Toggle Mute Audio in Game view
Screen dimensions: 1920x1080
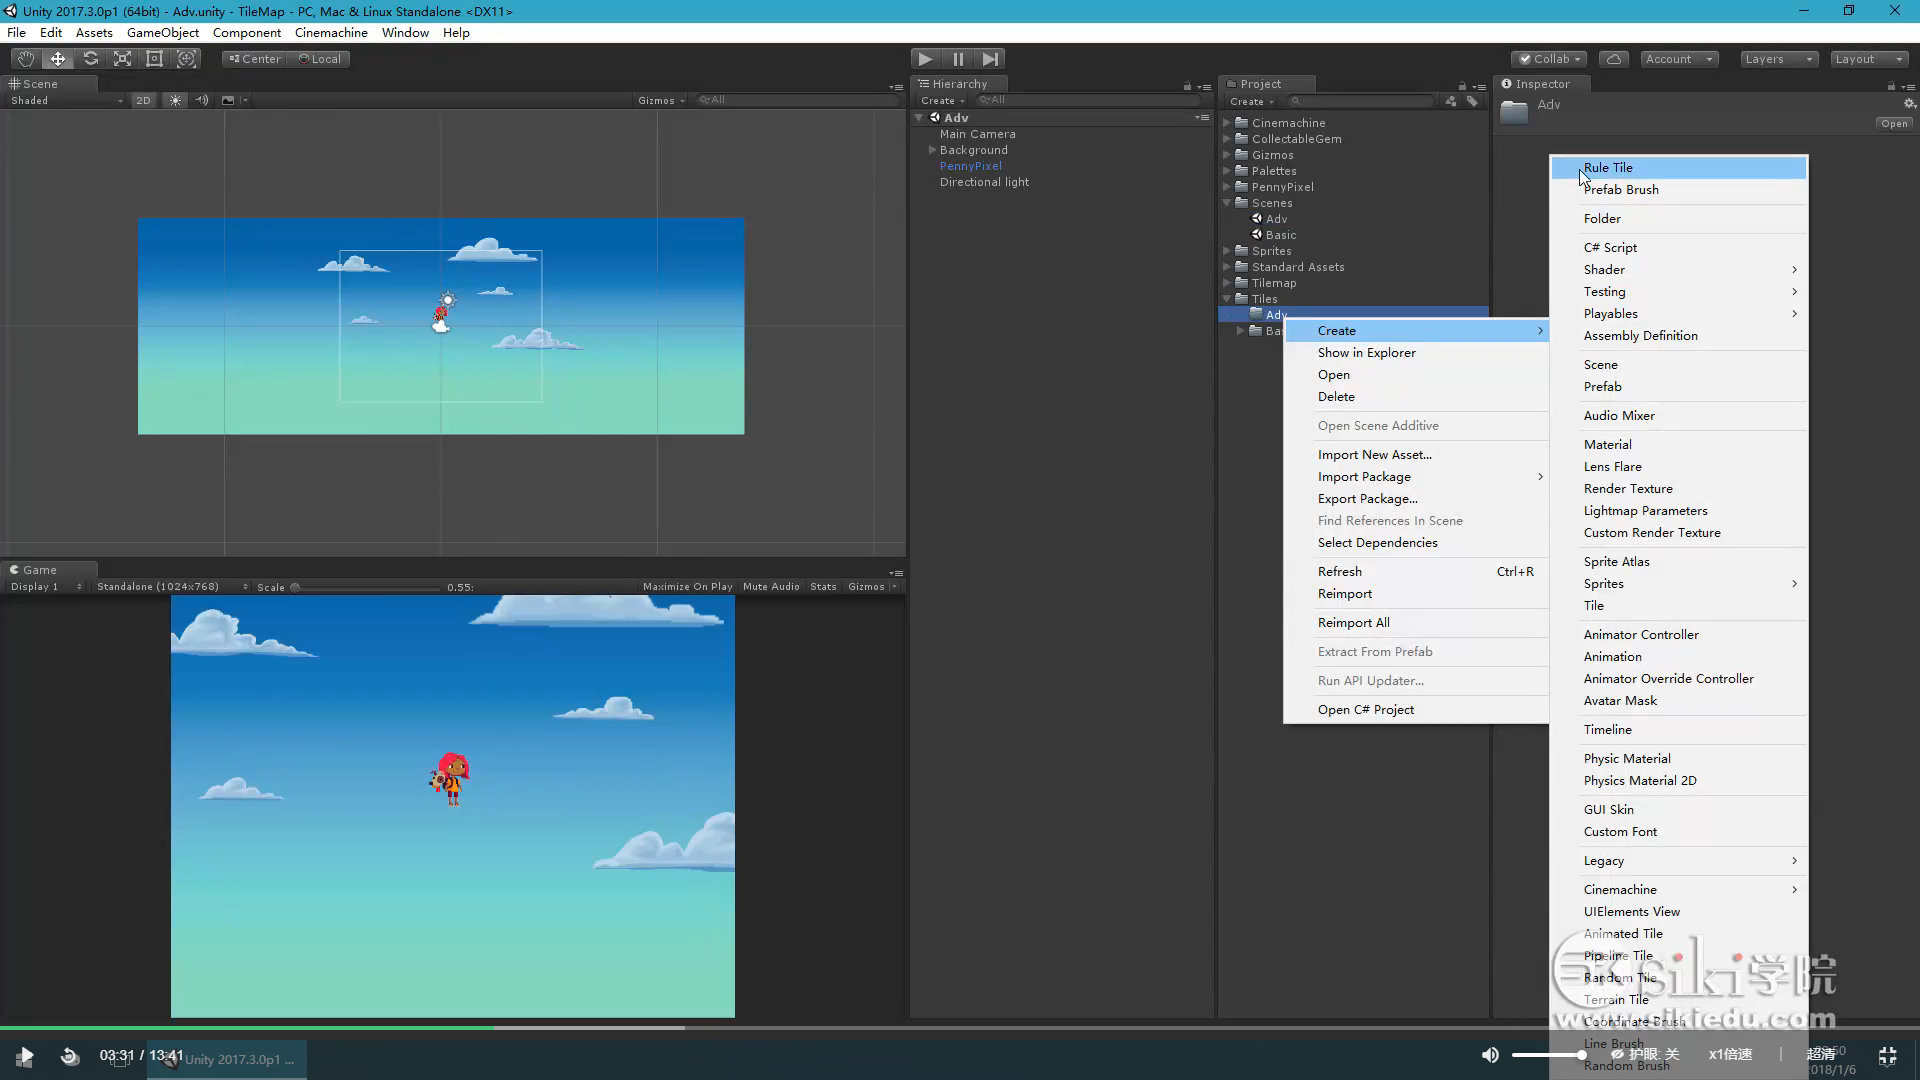click(x=771, y=587)
